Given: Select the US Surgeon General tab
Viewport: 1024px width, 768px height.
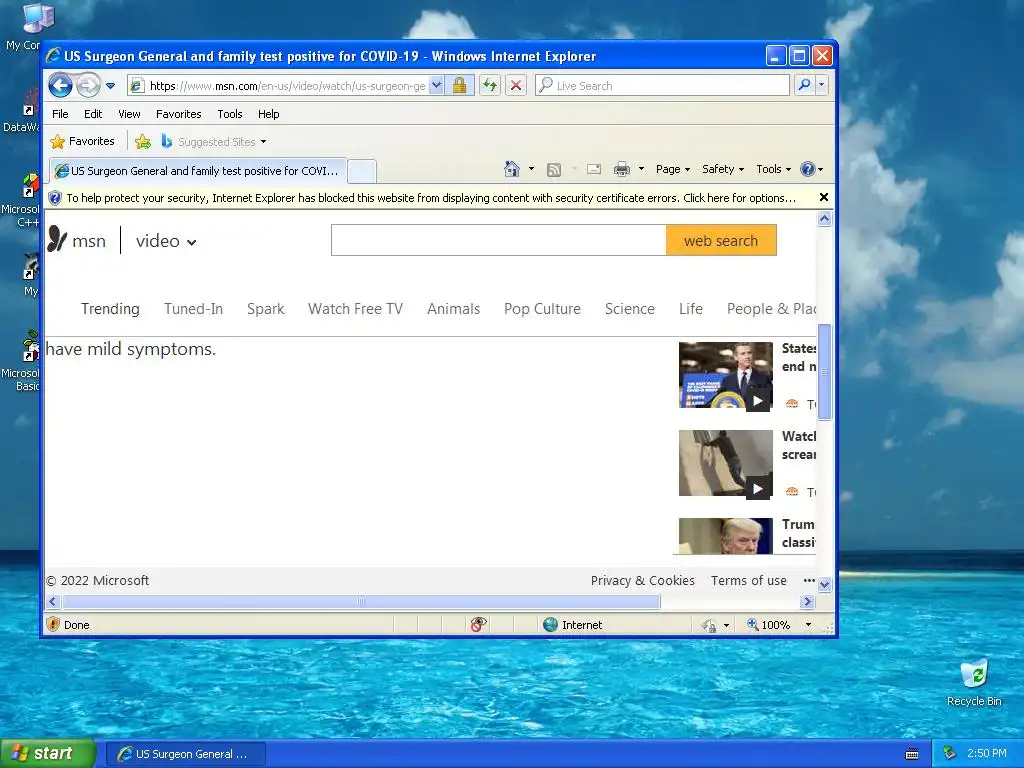Looking at the screenshot, I should (x=198, y=170).
